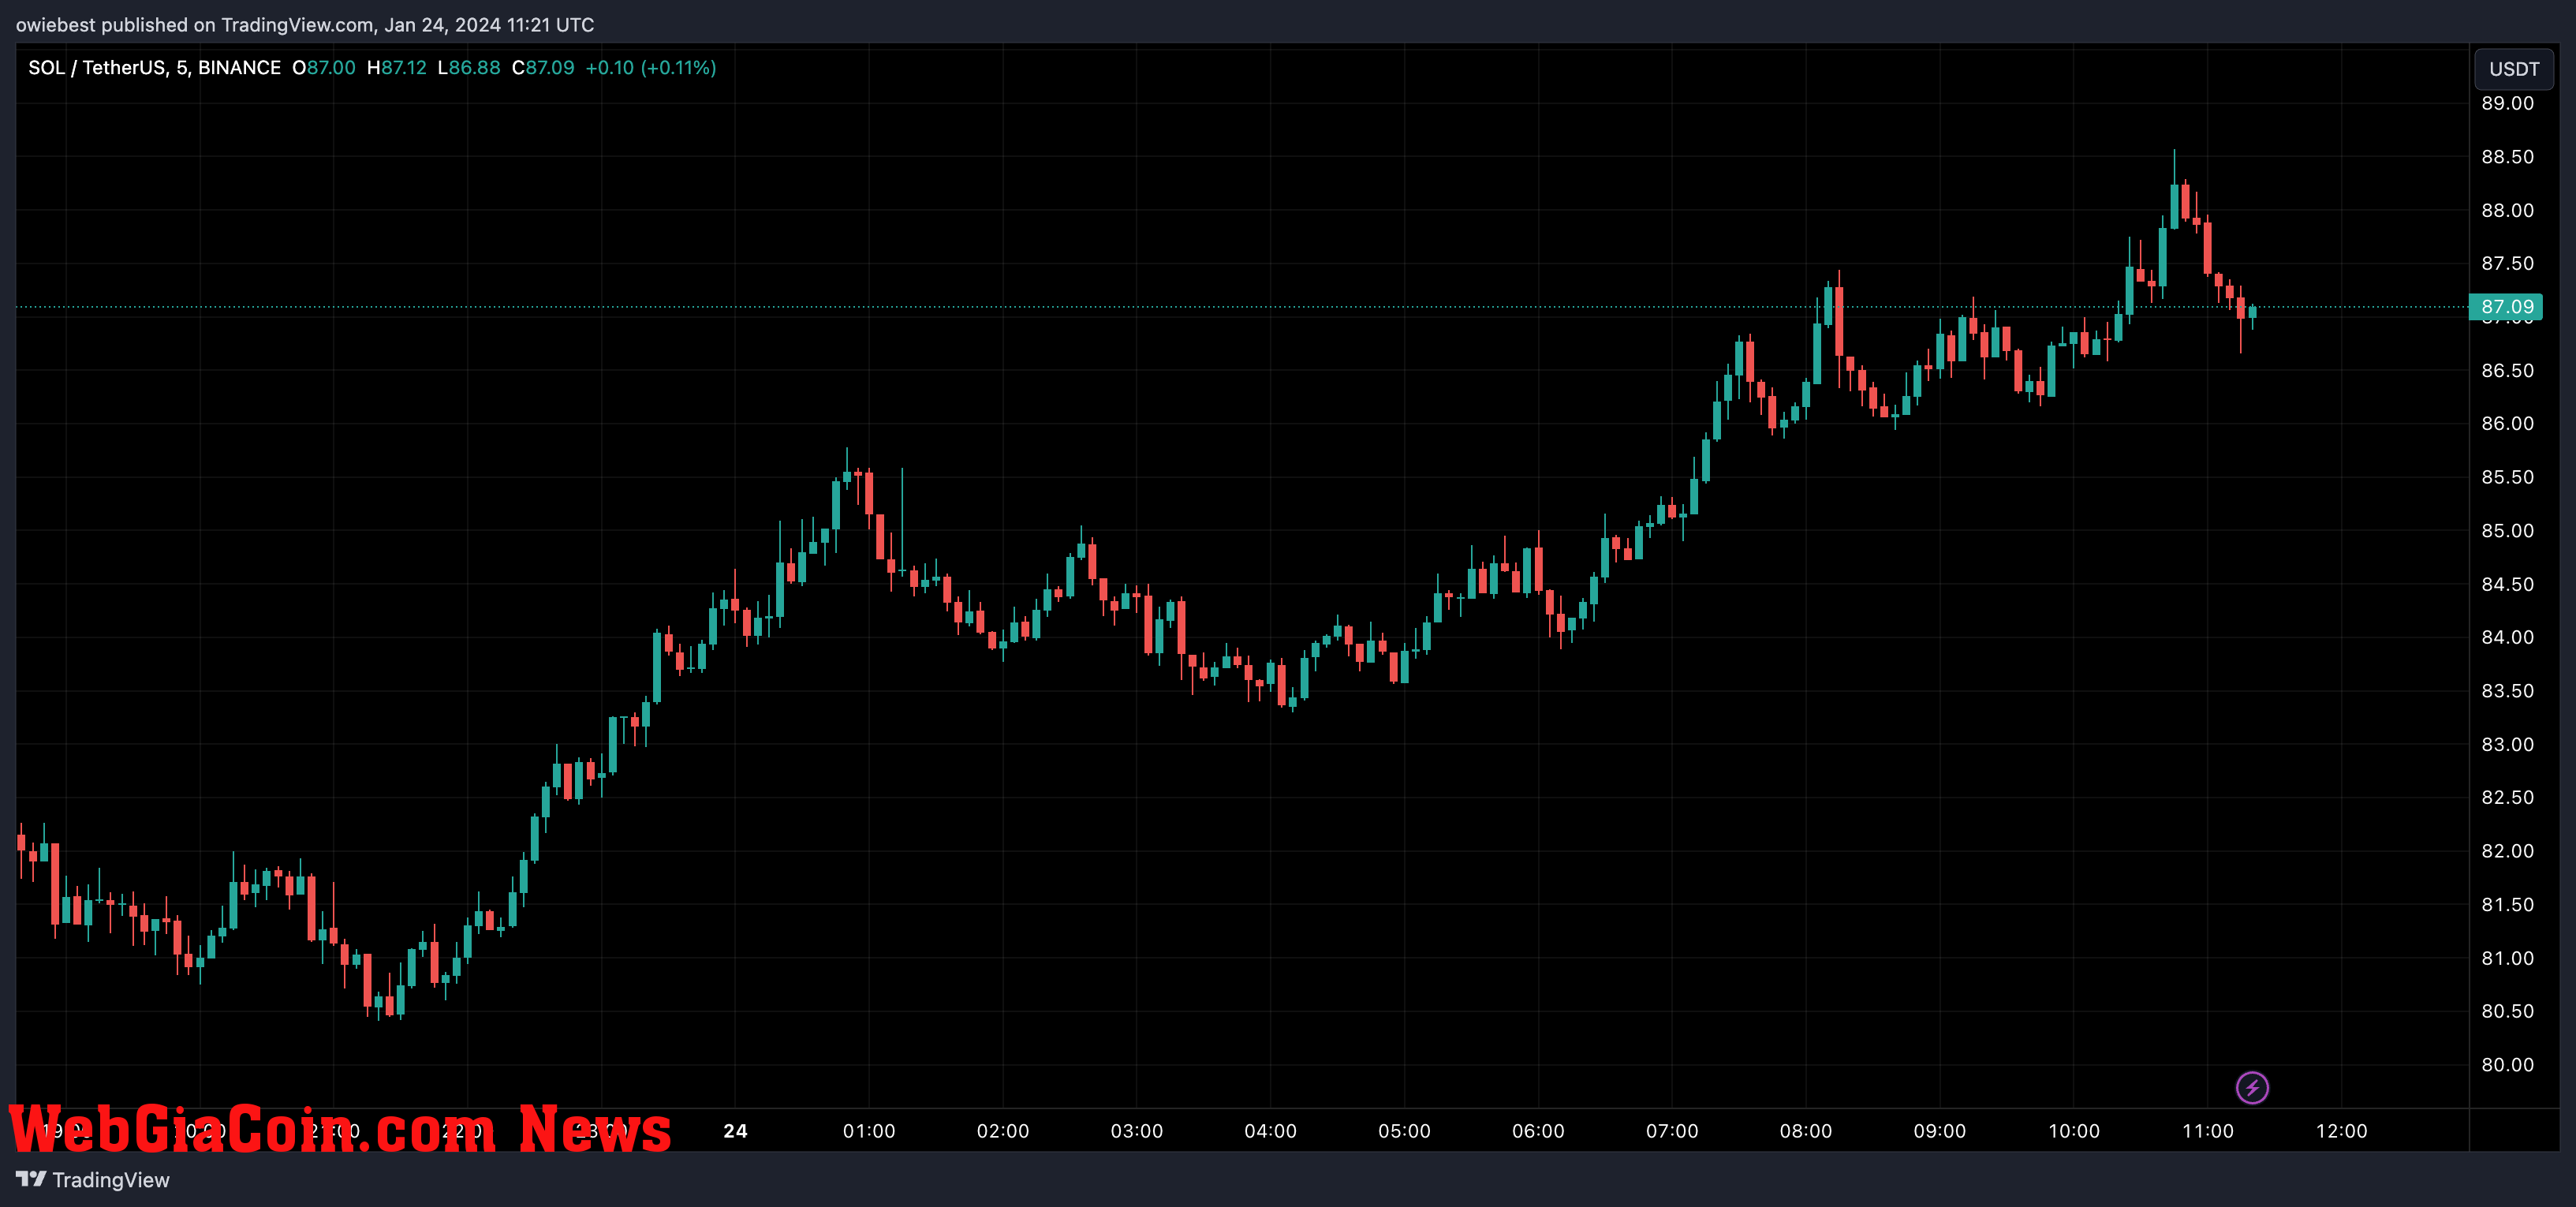
Task: Click the TradingView logo at bottom left
Action: [x=93, y=1180]
